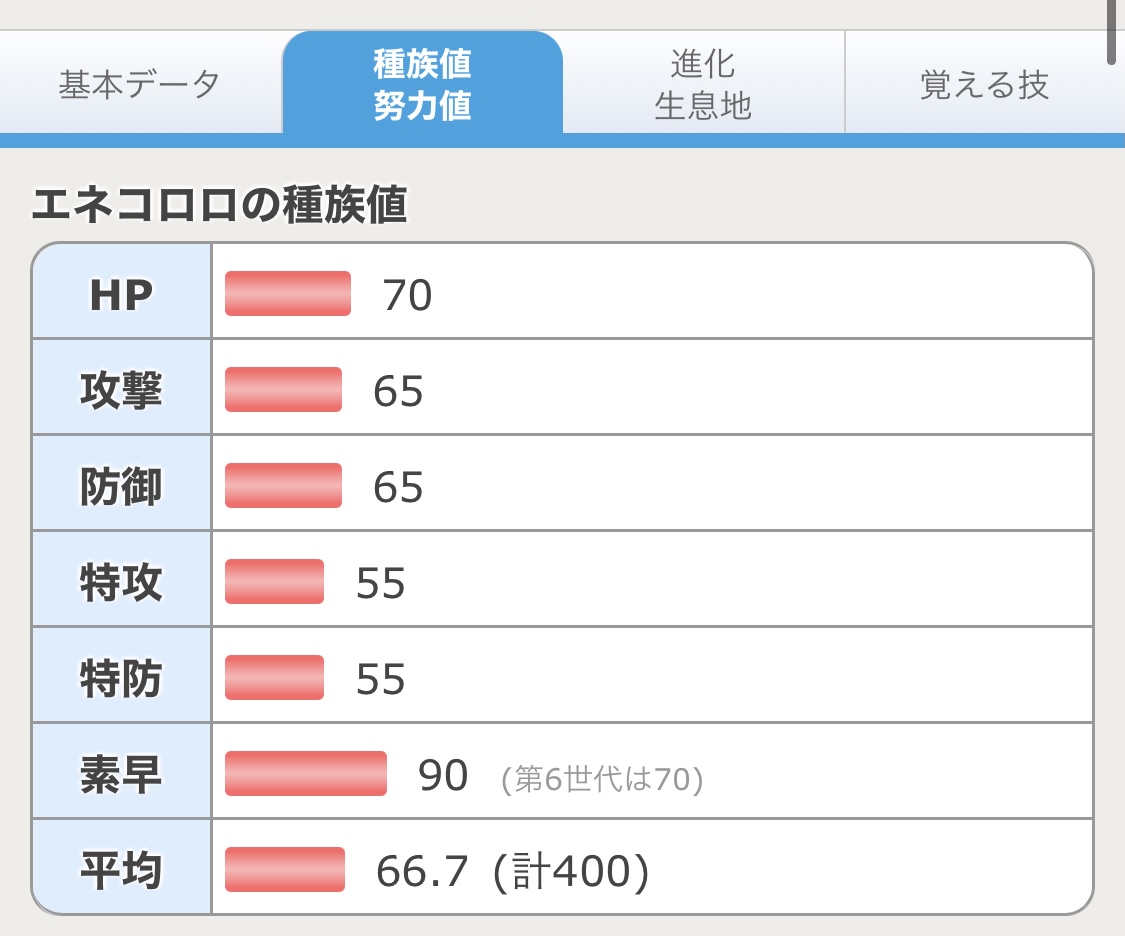The width and height of the screenshot is (1125, 936).
Task: Click the 特攻 row label
Action: point(121,582)
